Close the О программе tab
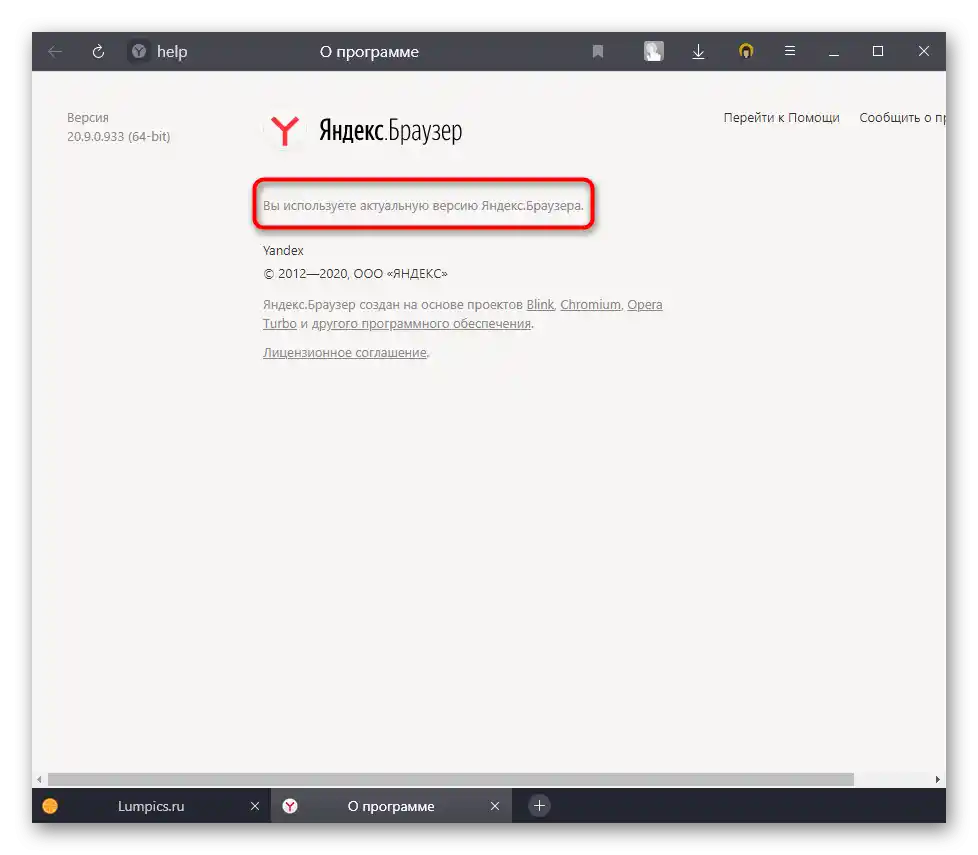The width and height of the screenshot is (978, 855). (495, 806)
